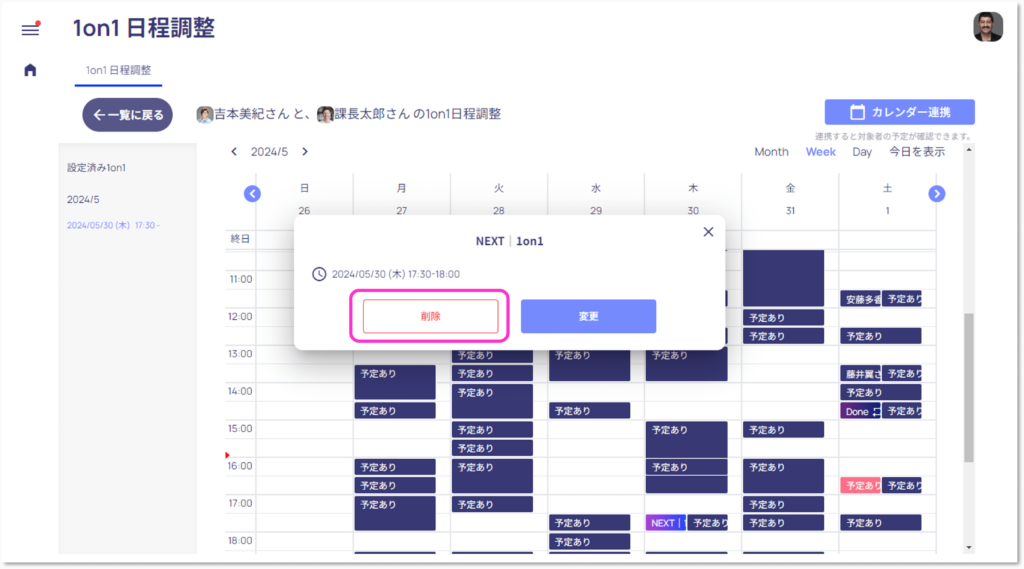1024x569 pixels.
Task: Switch to Month view
Action: pos(771,152)
